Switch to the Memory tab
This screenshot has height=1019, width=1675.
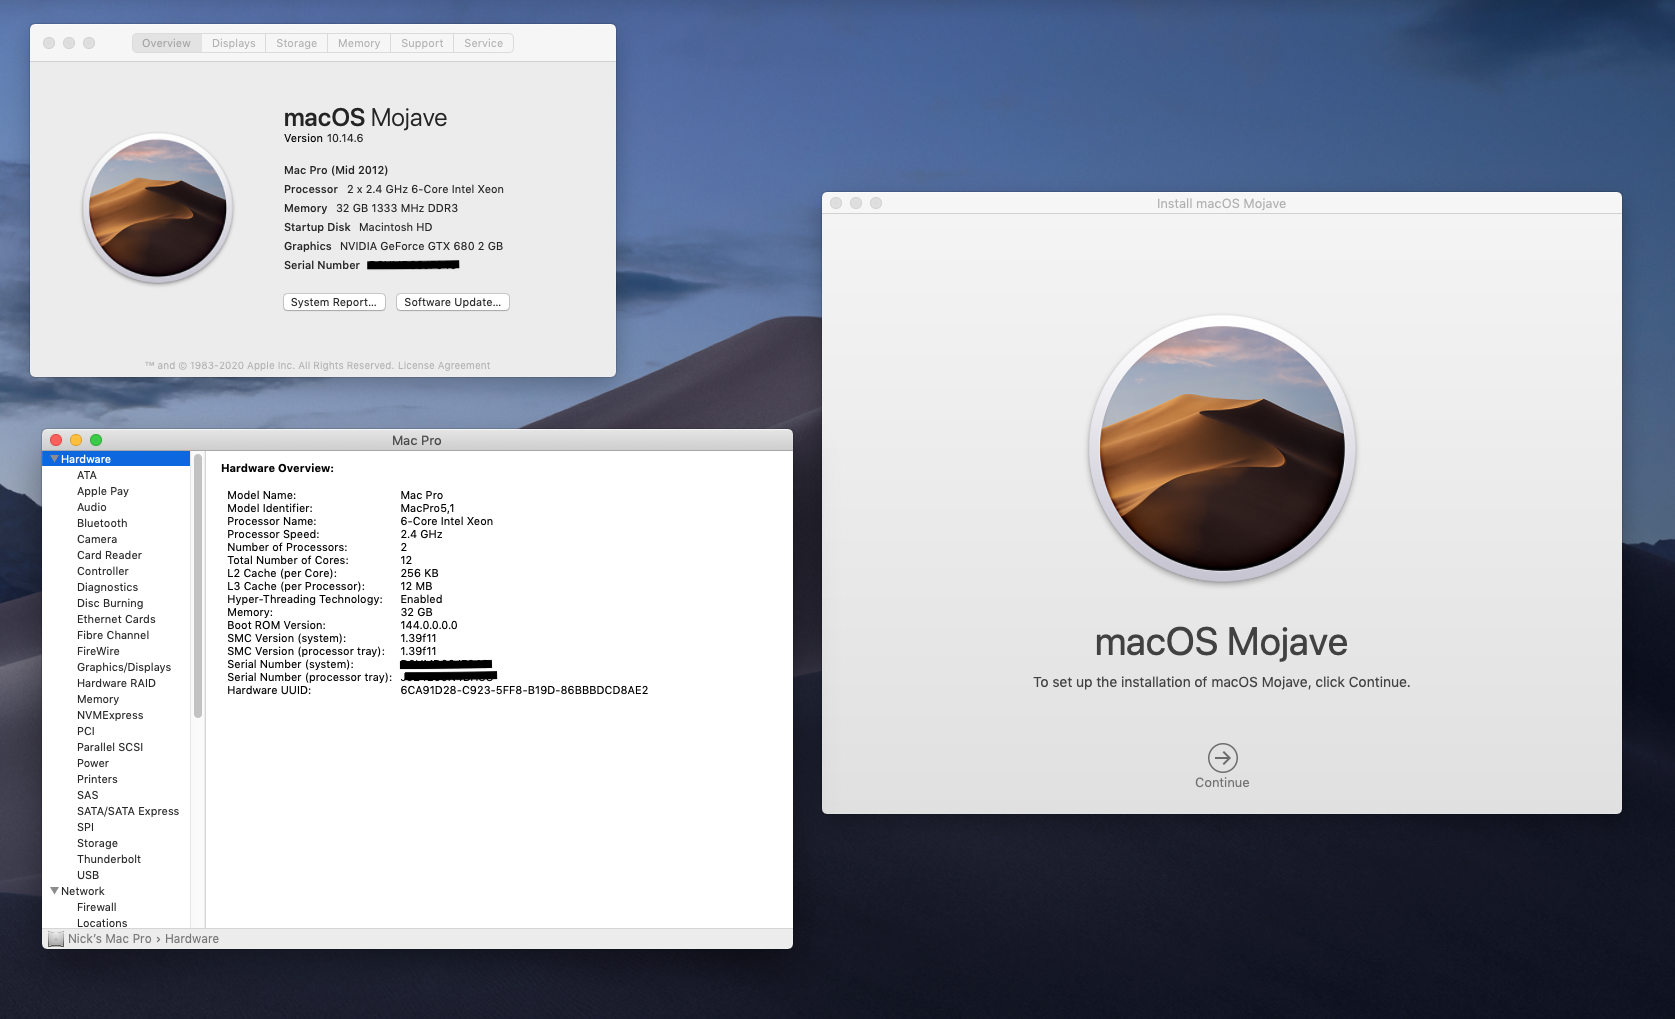359,43
